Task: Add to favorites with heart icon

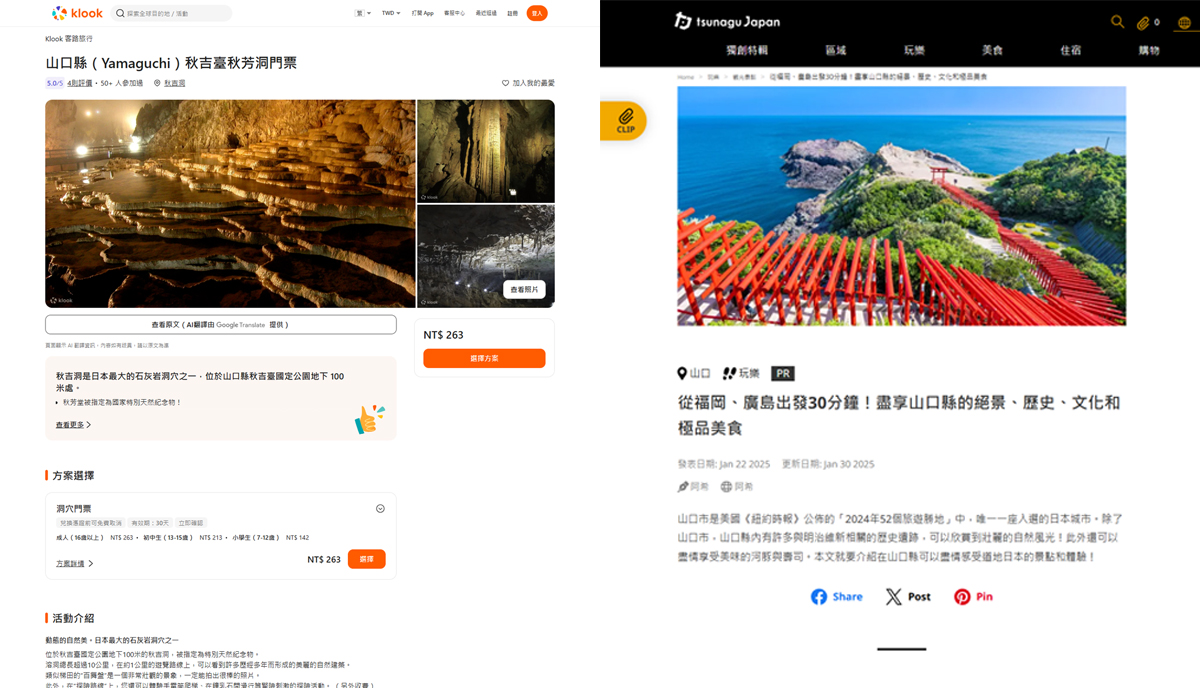Action: point(506,83)
